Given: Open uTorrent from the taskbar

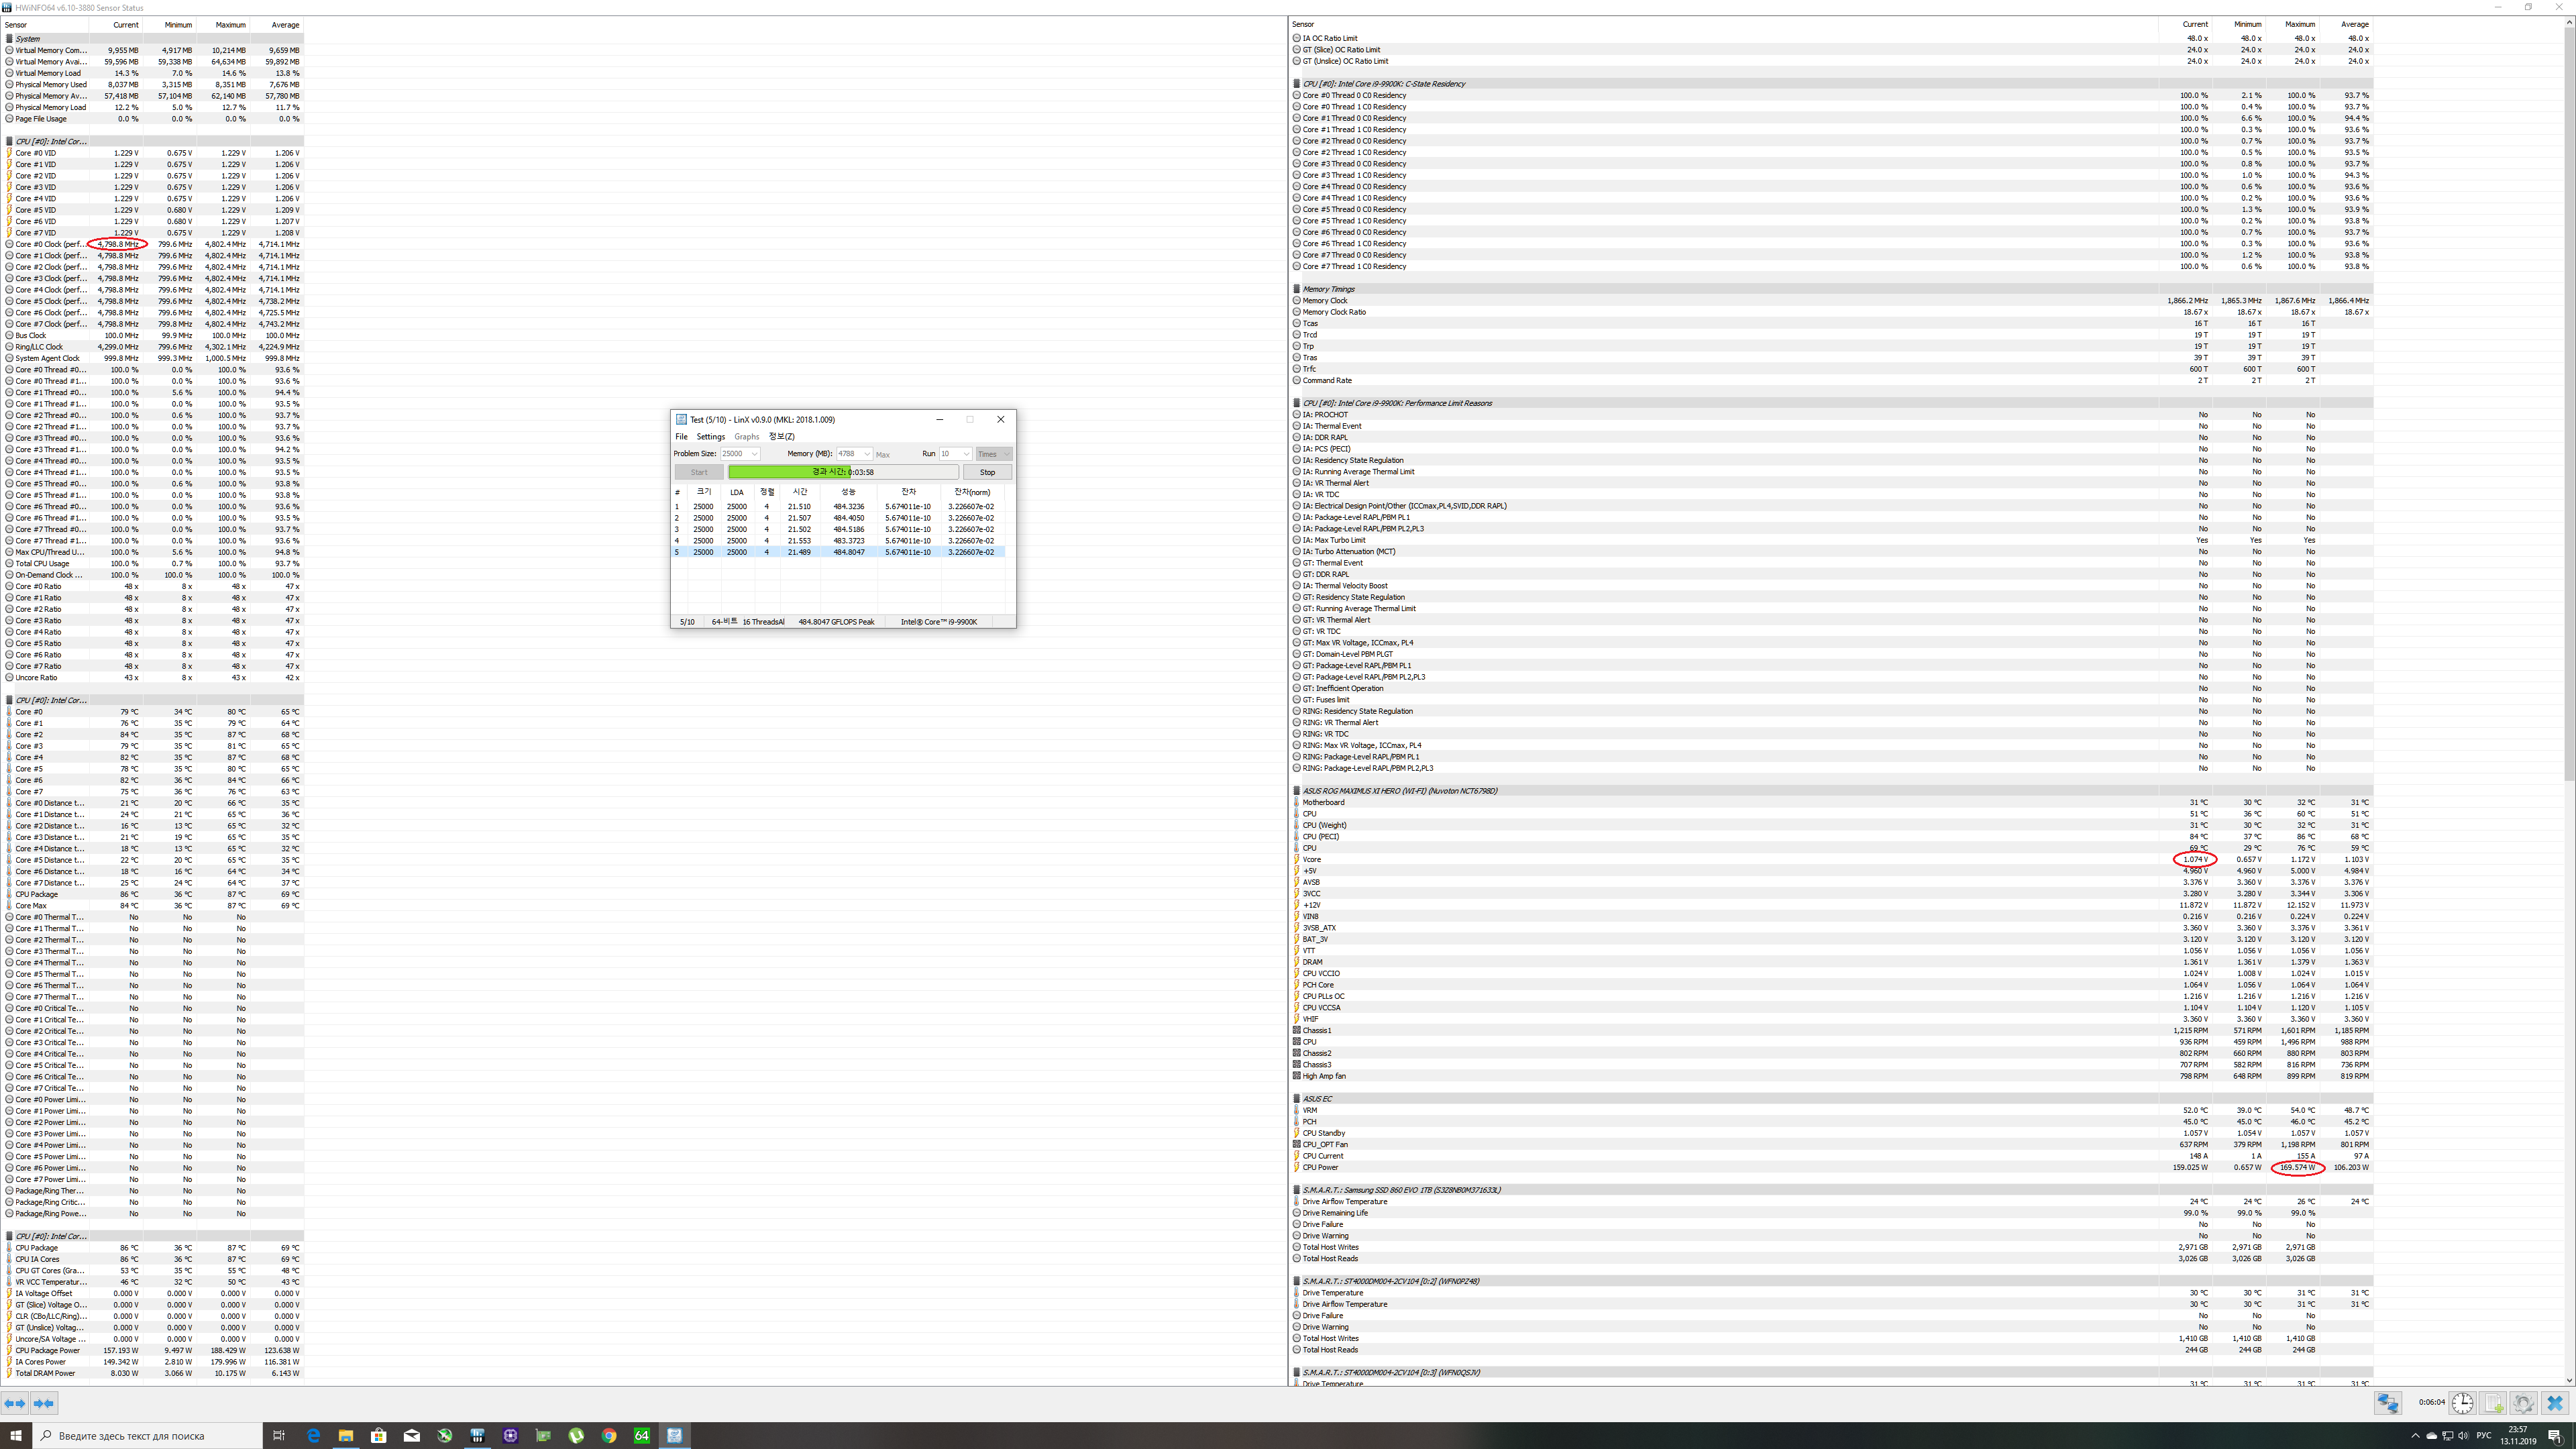Looking at the screenshot, I should click(576, 1435).
